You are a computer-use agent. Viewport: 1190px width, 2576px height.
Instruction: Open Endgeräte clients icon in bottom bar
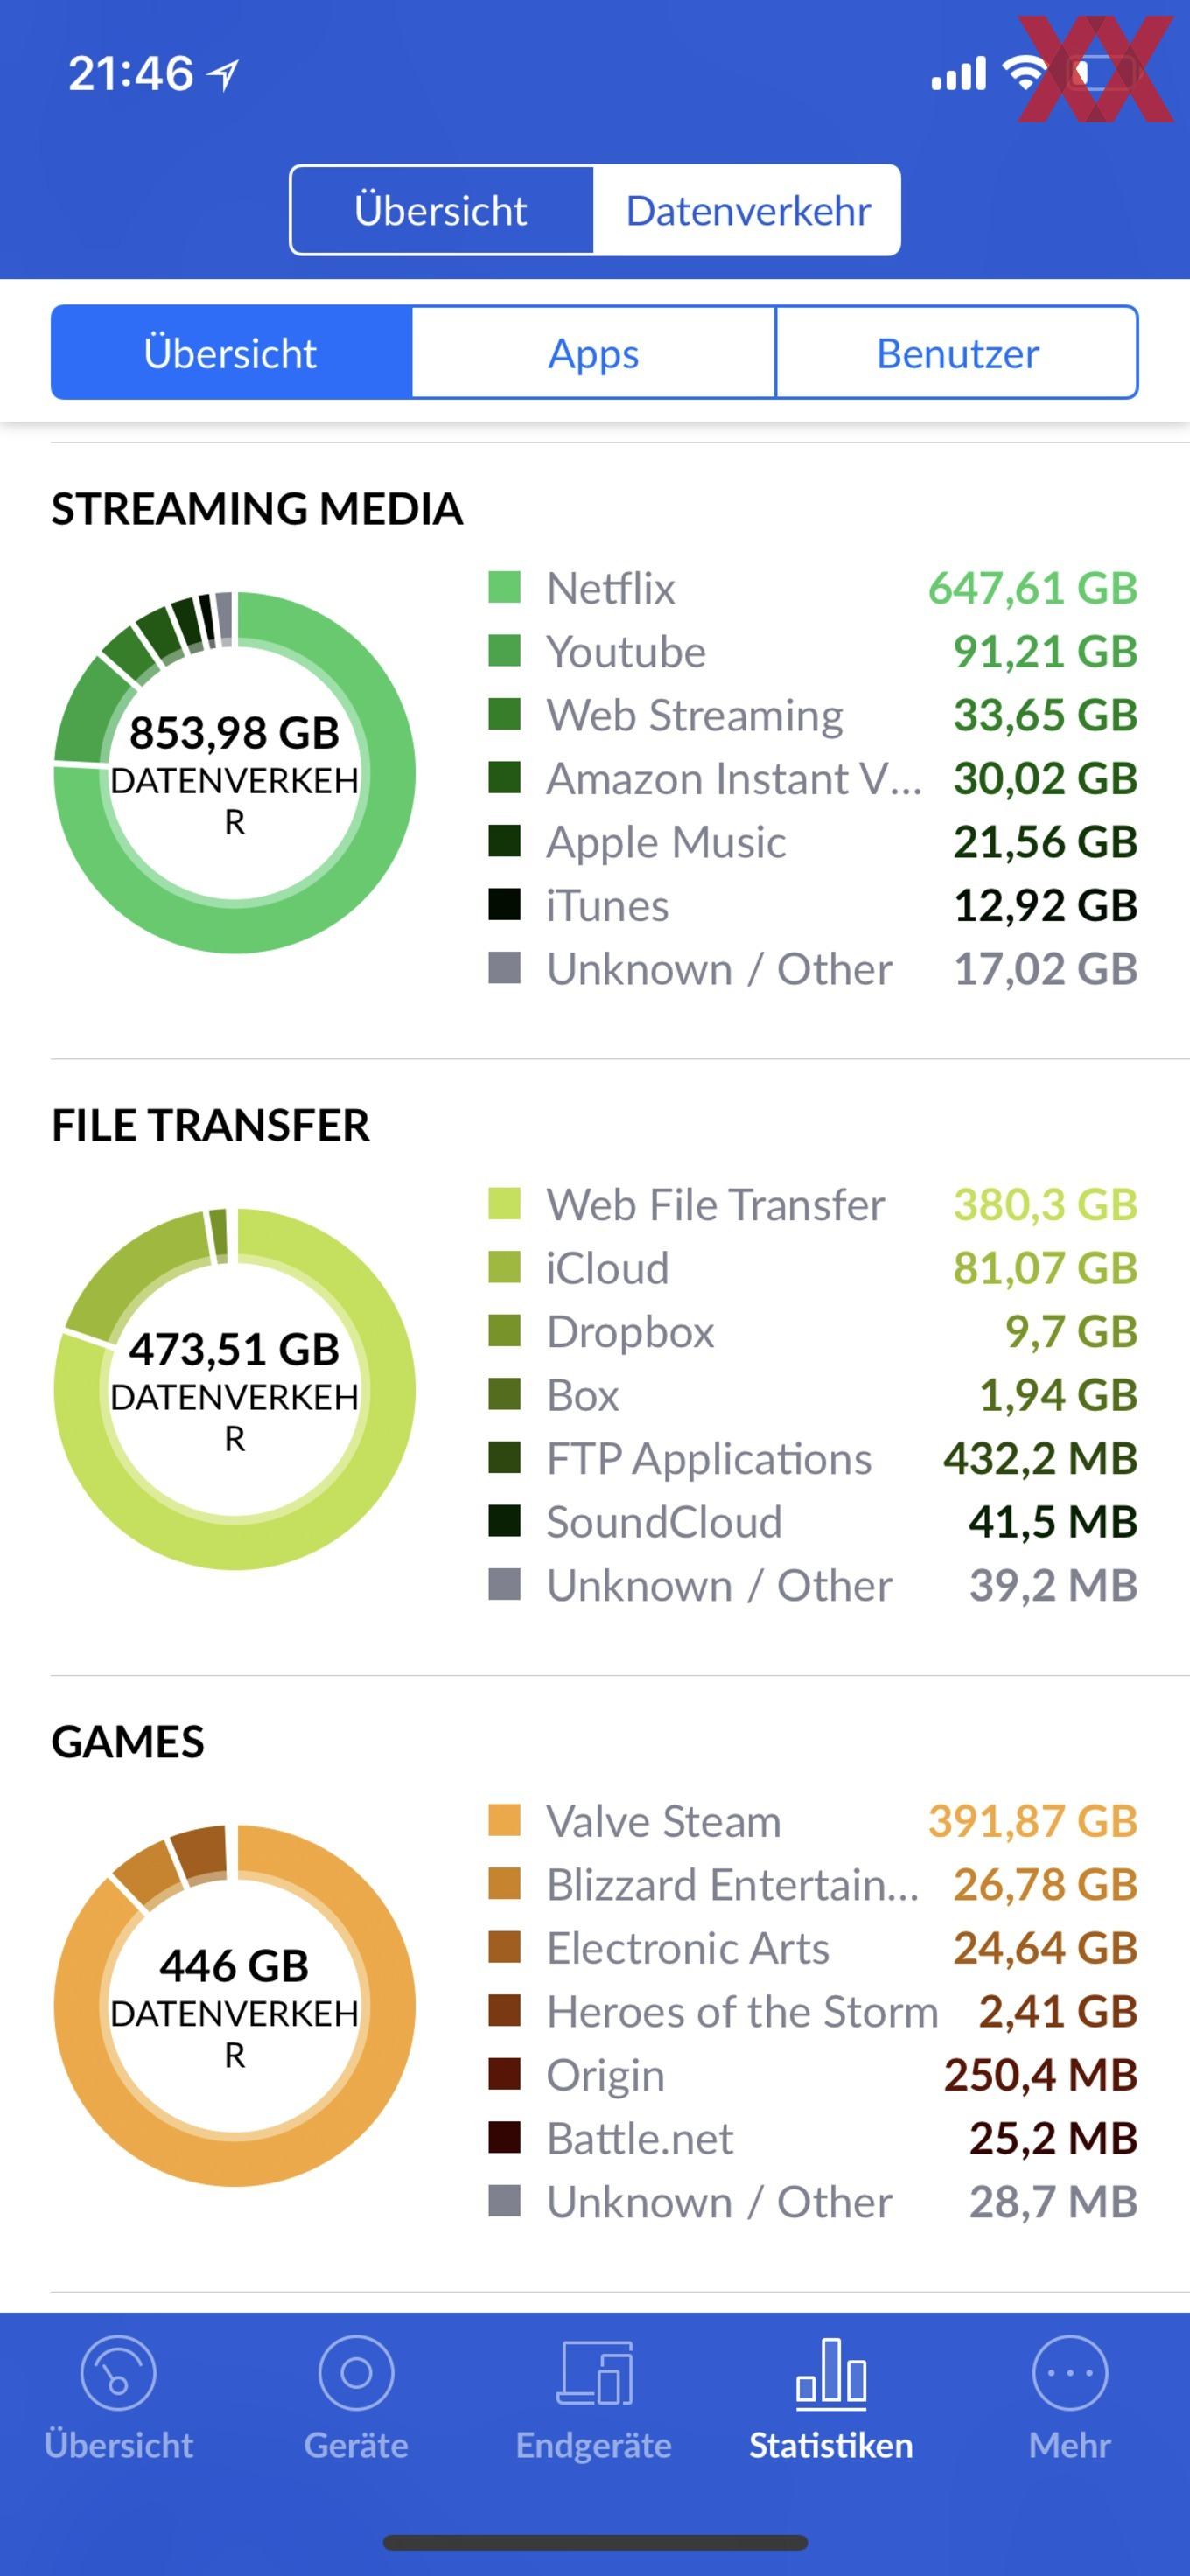[594, 2372]
